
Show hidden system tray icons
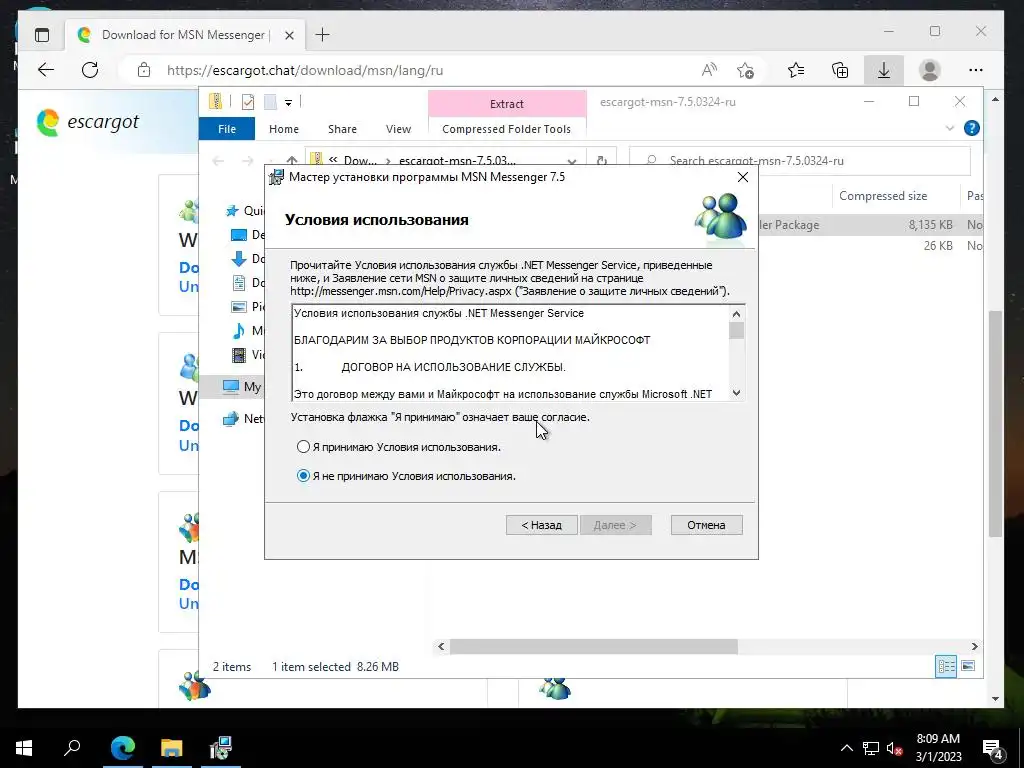point(846,748)
